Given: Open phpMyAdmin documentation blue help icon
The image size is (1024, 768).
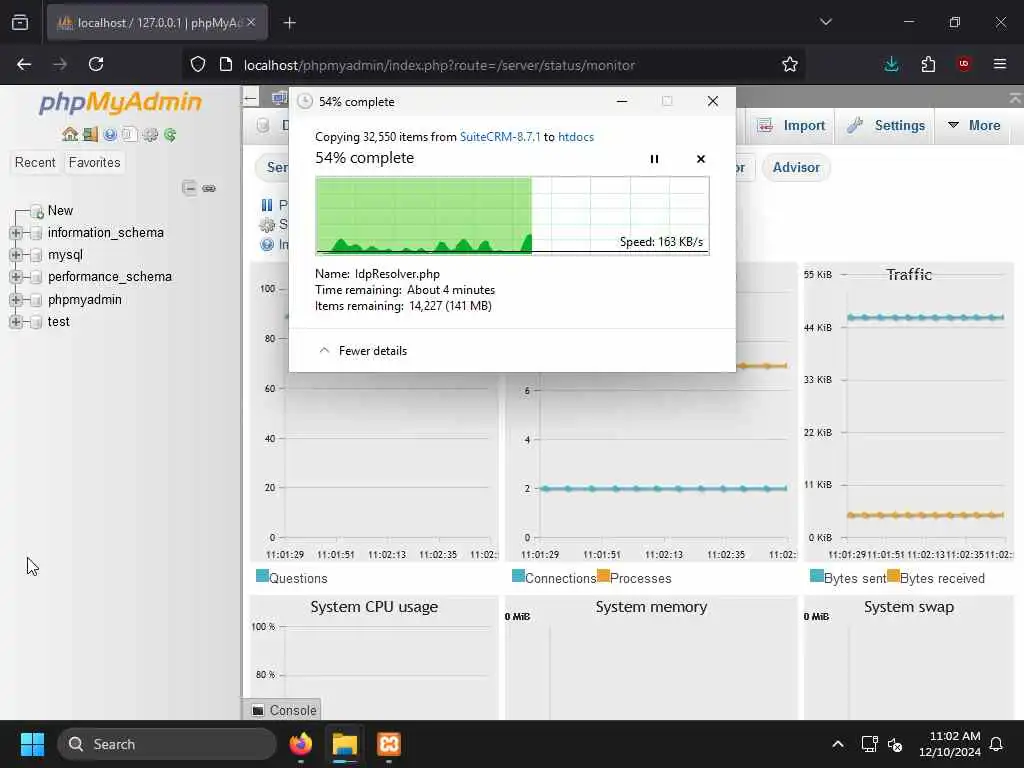Looking at the screenshot, I should tap(110, 135).
